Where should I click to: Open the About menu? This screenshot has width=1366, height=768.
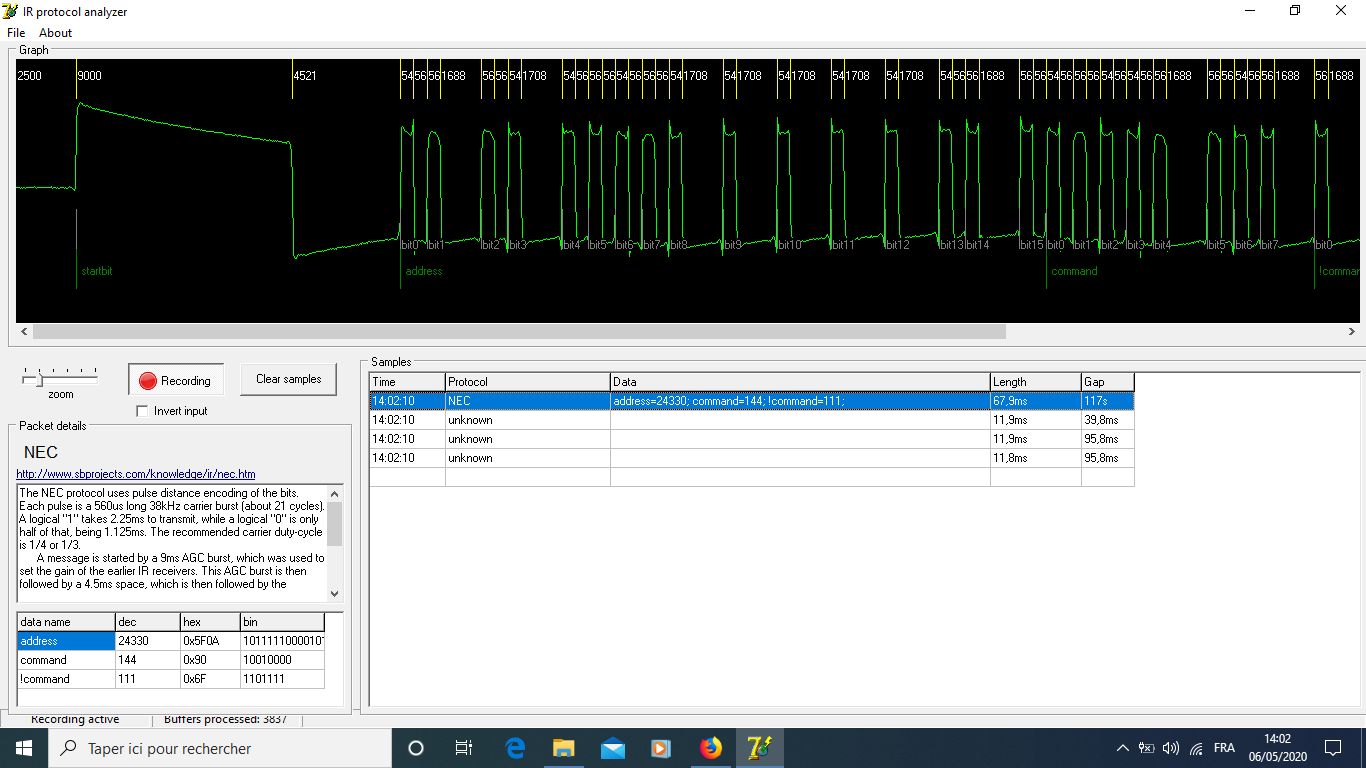(56, 33)
